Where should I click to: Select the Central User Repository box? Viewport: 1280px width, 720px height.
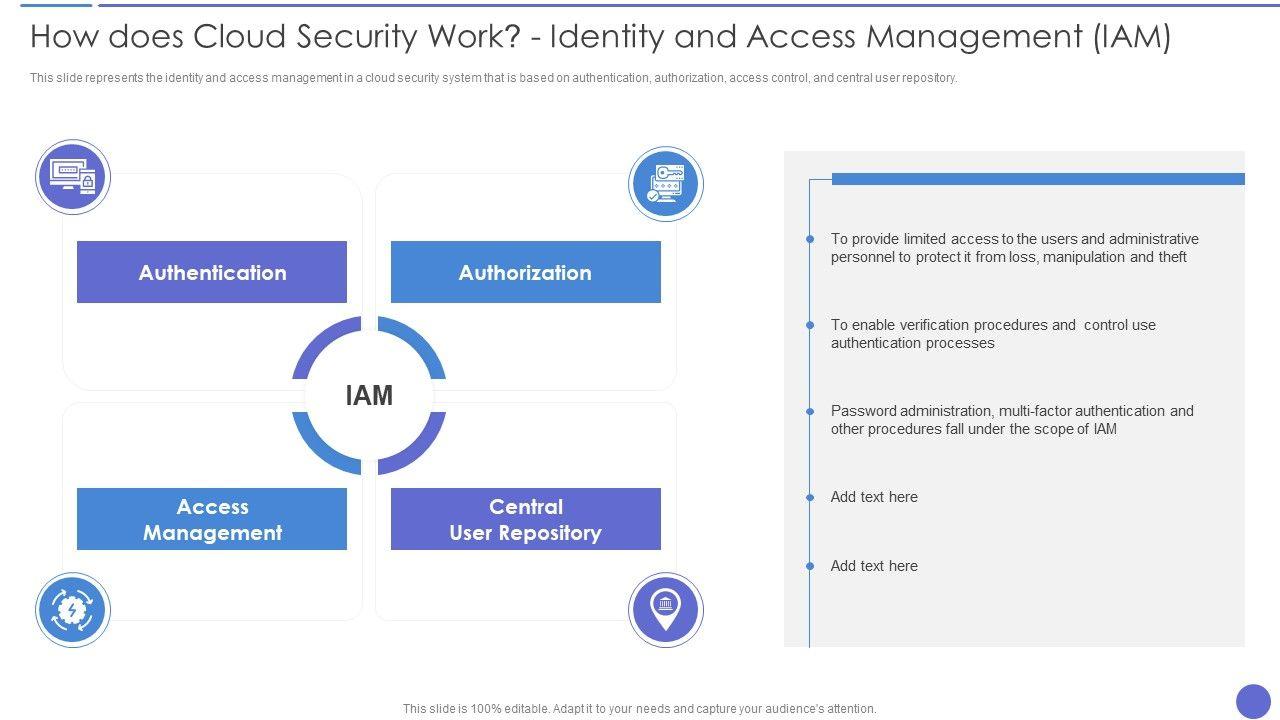[526, 519]
